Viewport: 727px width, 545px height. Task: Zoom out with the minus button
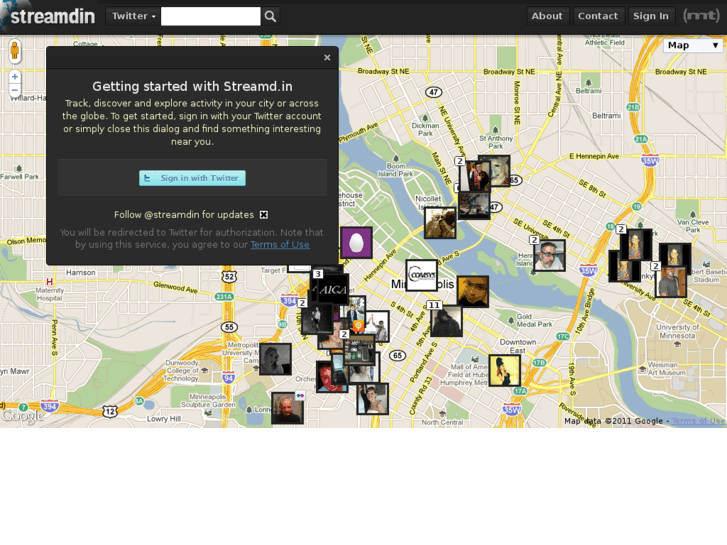coord(15,90)
